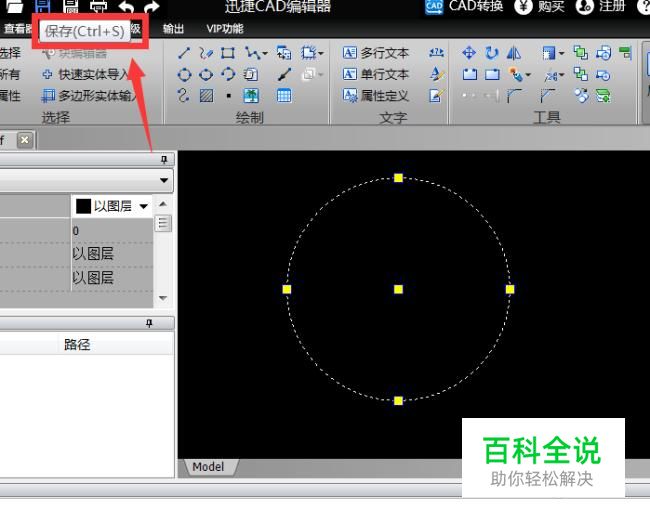Click the black color swatch in properties
This screenshot has height=522, width=650.
[x=83, y=206]
